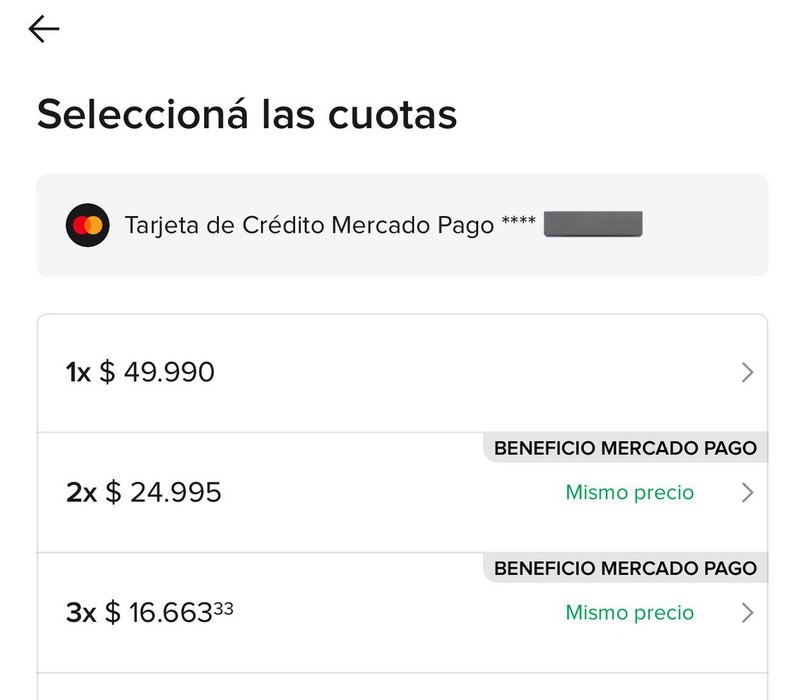Image resolution: width=805 pixels, height=700 pixels.
Task: Tap the chevron on the 3x row
Action: 747,613
